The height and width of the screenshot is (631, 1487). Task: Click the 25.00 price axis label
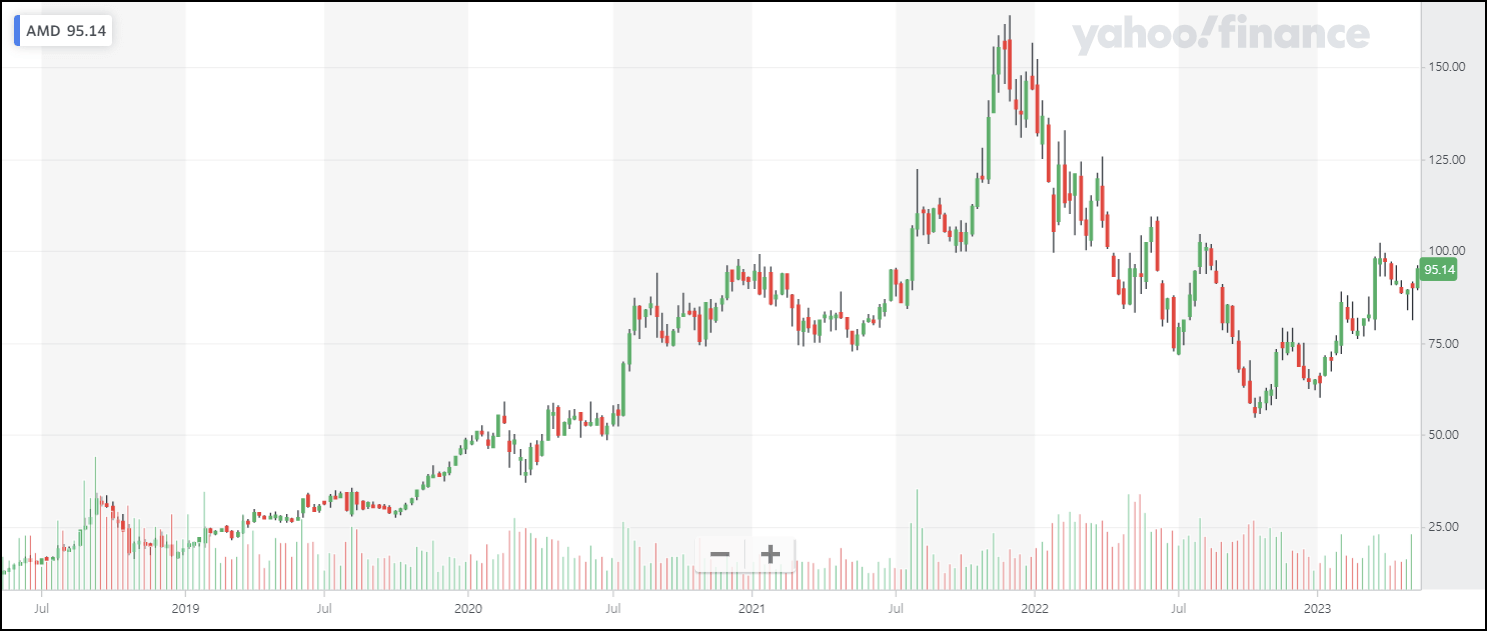click(1445, 527)
